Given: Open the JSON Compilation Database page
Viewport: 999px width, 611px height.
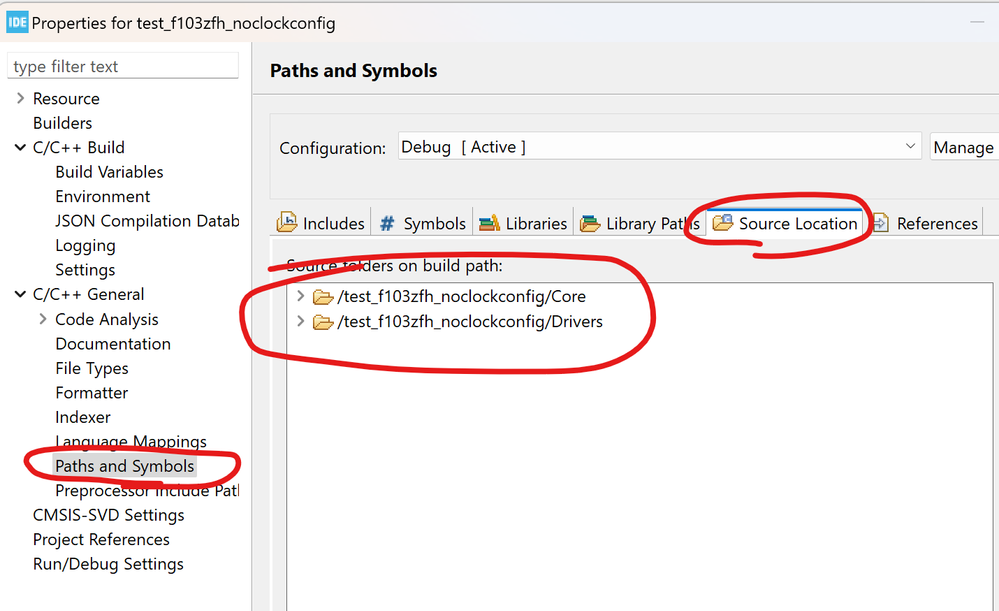Looking at the screenshot, I should pos(147,221).
